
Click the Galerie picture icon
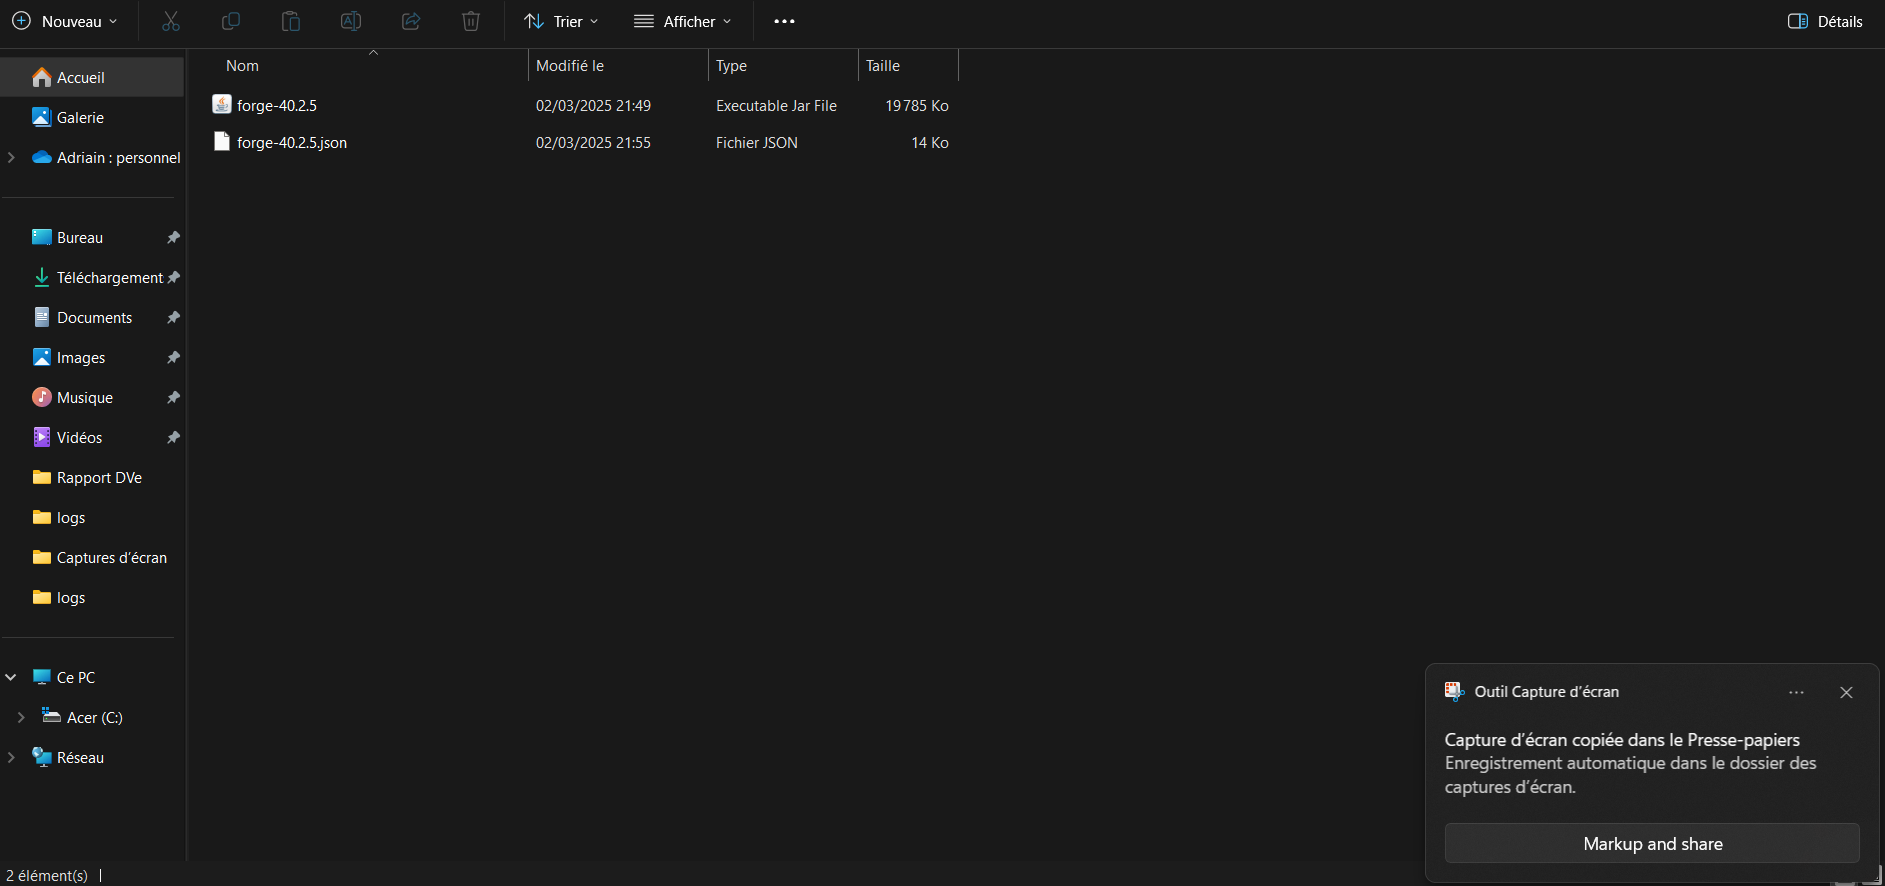tap(42, 117)
